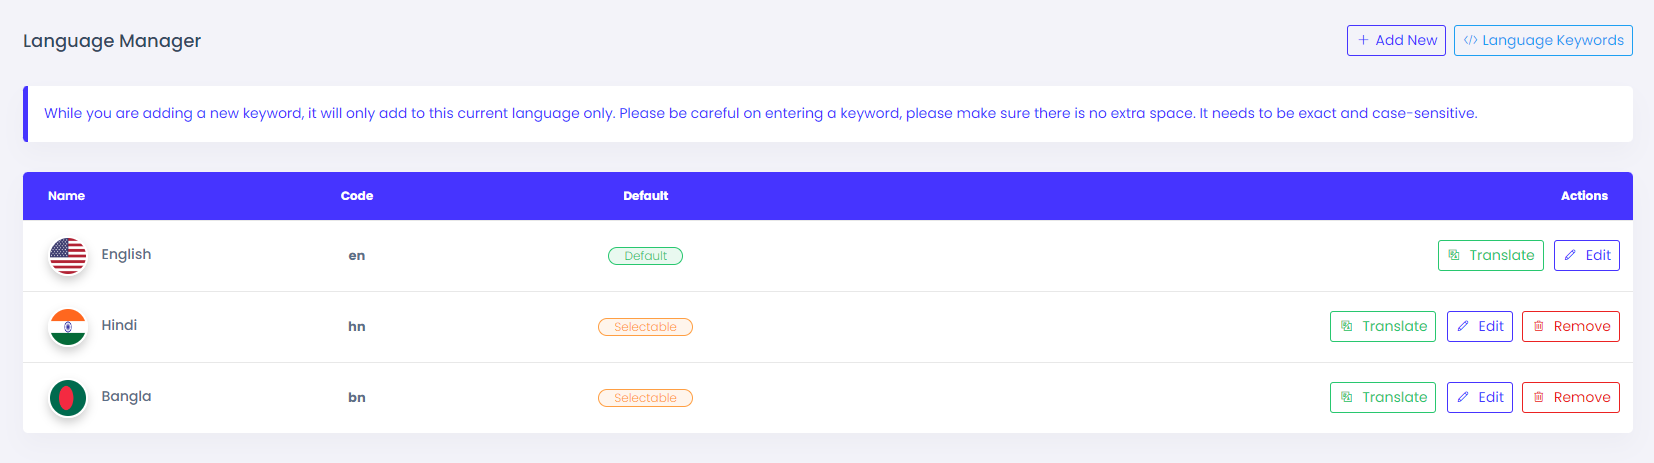Click the Default column header

point(645,196)
